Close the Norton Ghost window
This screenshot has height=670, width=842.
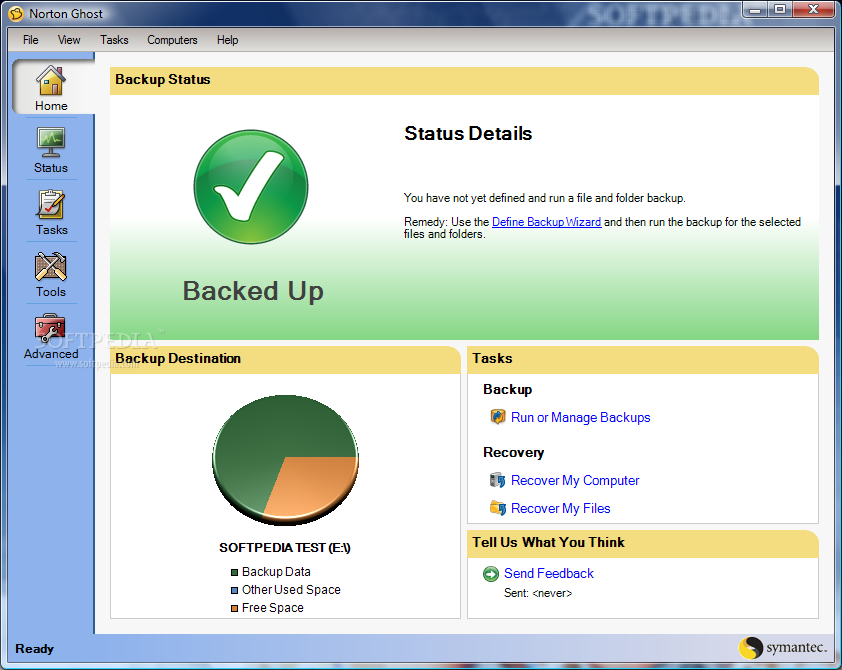tap(814, 9)
